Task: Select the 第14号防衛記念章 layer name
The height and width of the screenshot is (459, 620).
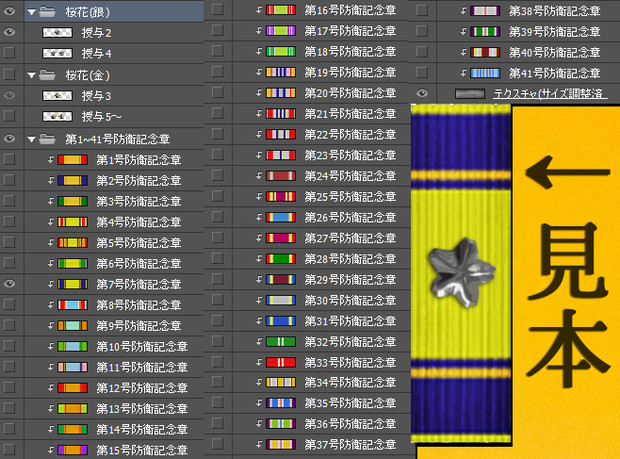Action: 142,429
